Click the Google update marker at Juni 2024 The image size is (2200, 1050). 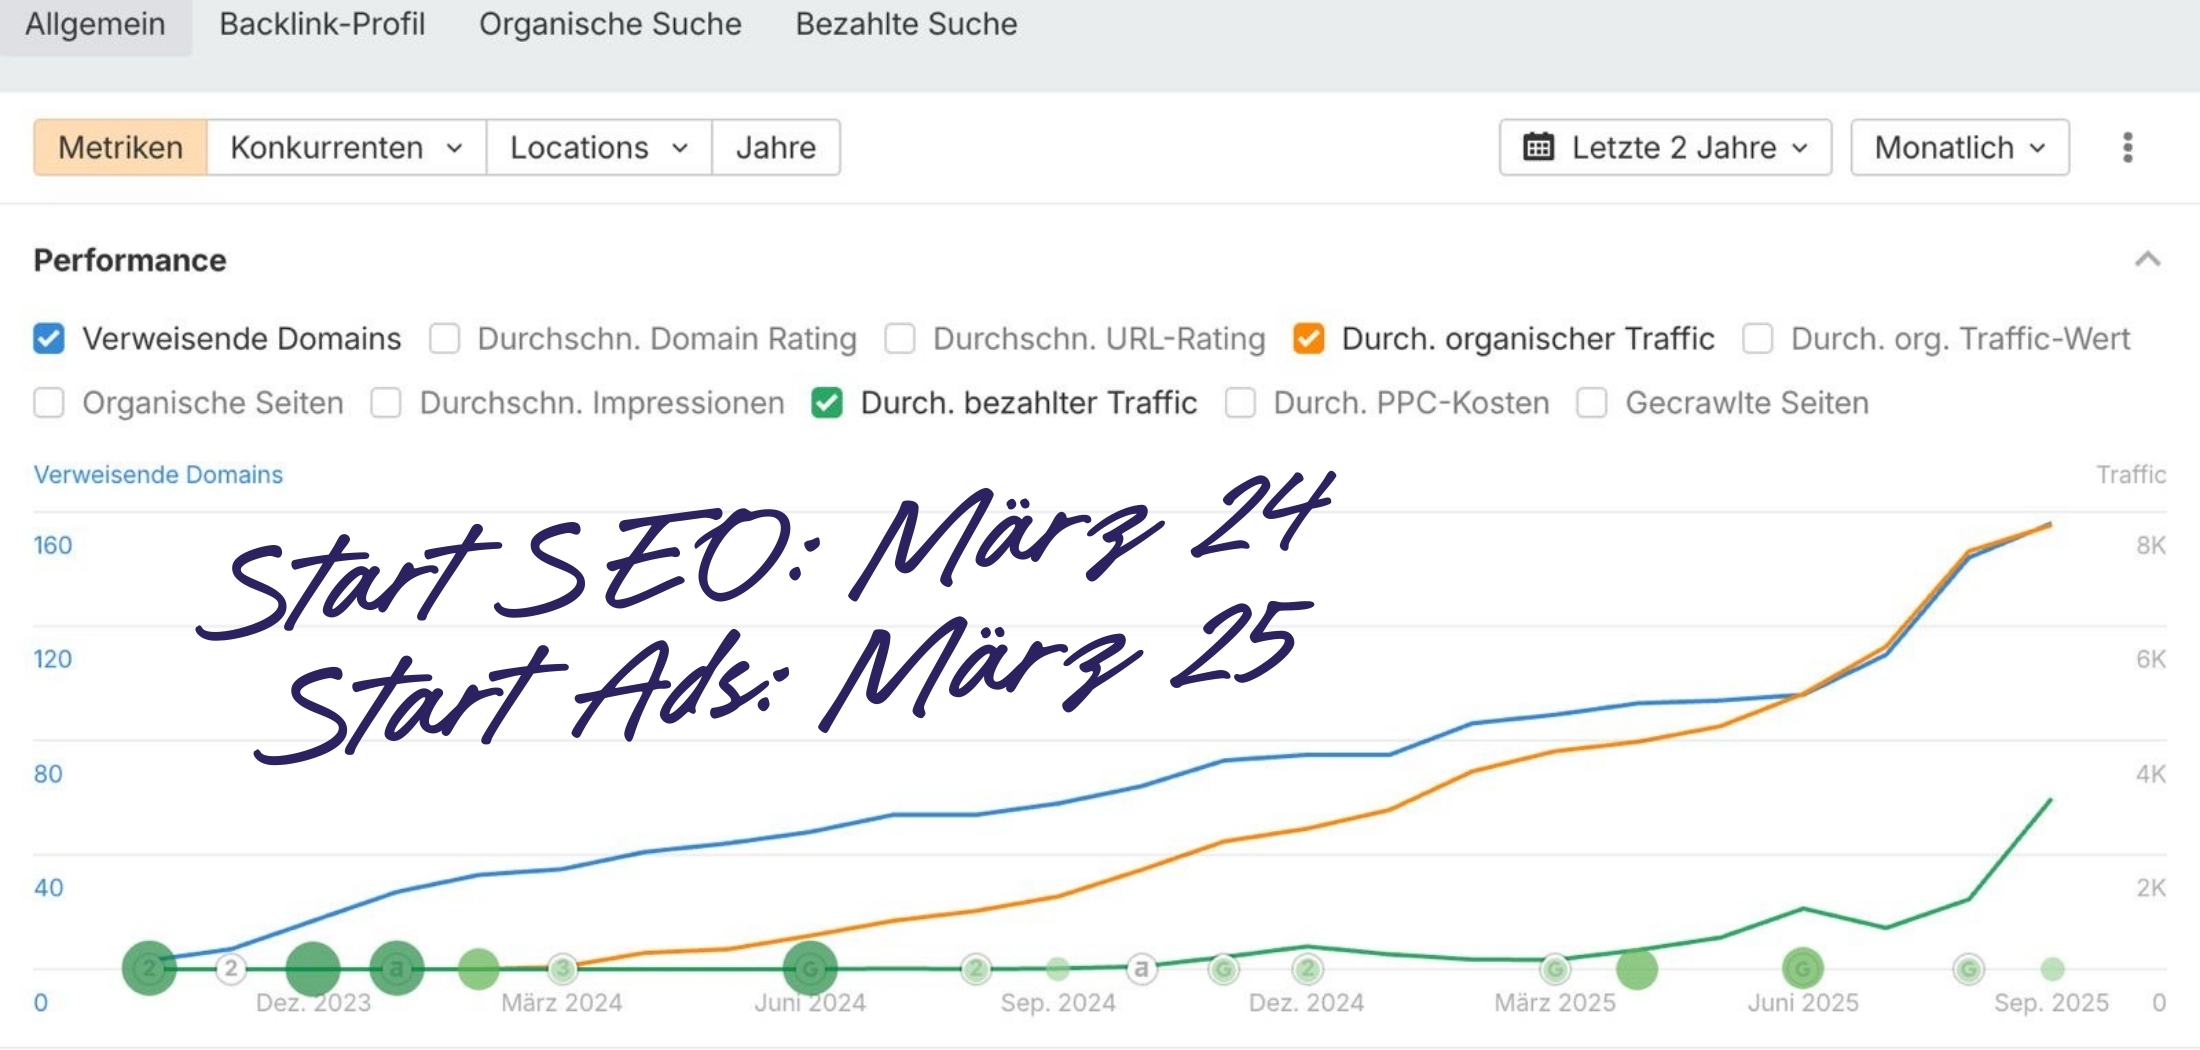[x=809, y=968]
